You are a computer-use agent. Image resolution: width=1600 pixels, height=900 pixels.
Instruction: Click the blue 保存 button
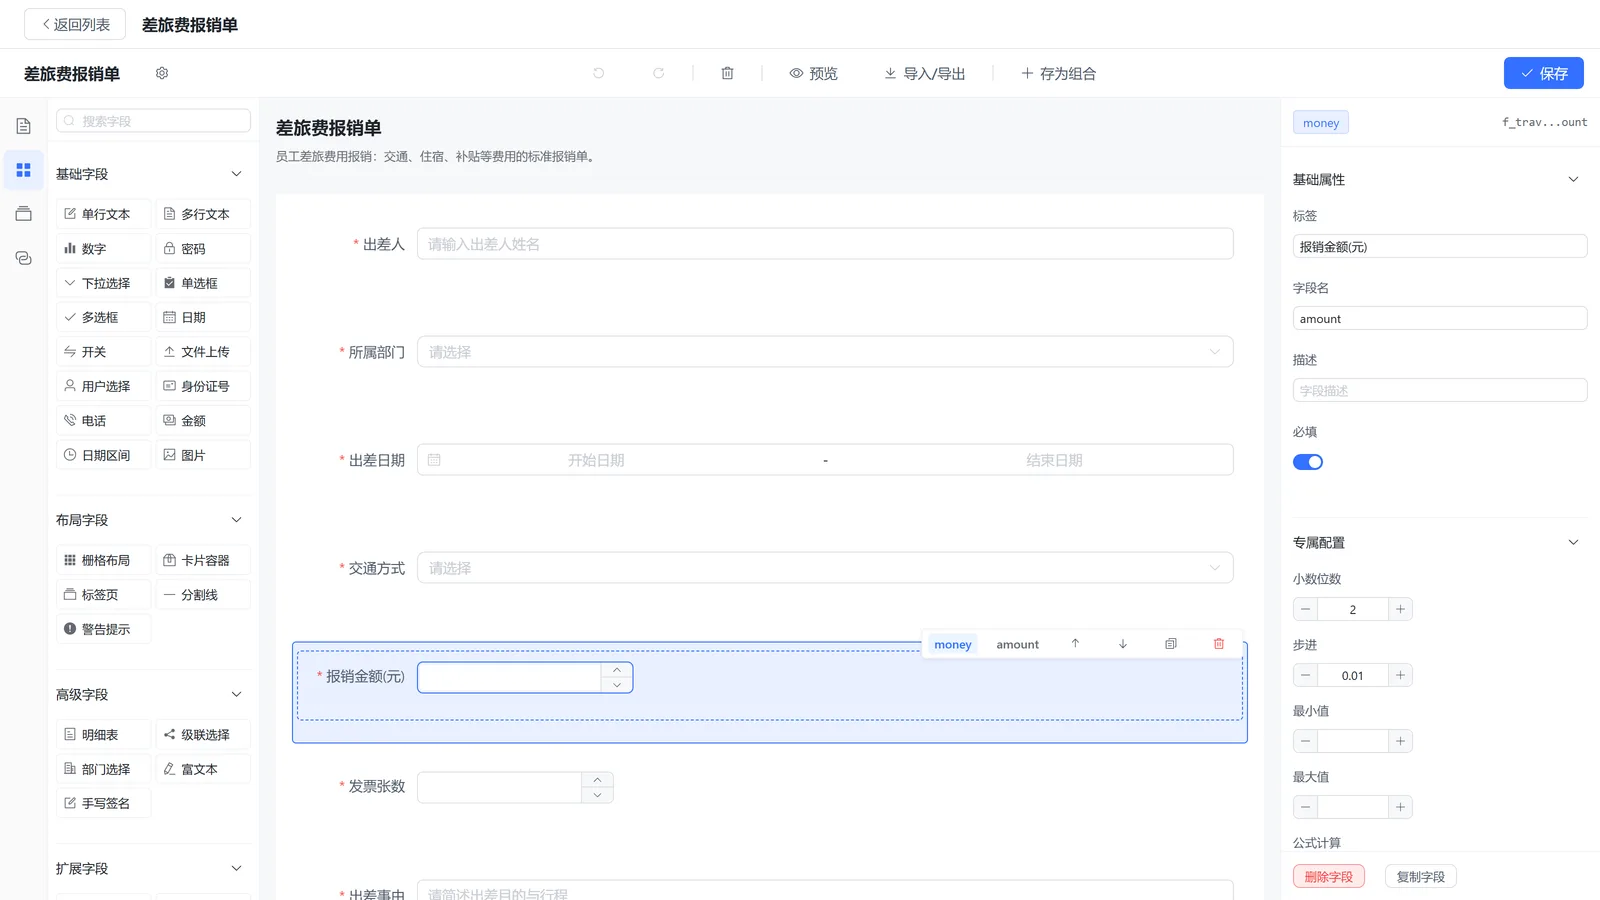(1543, 73)
